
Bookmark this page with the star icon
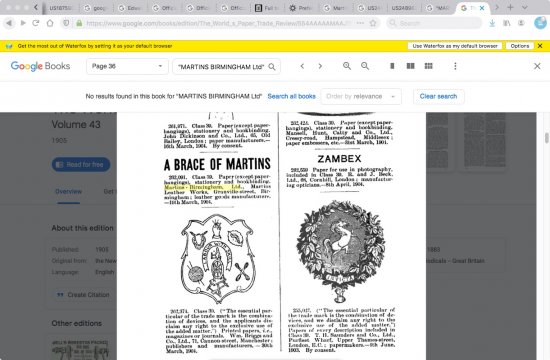point(373,23)
